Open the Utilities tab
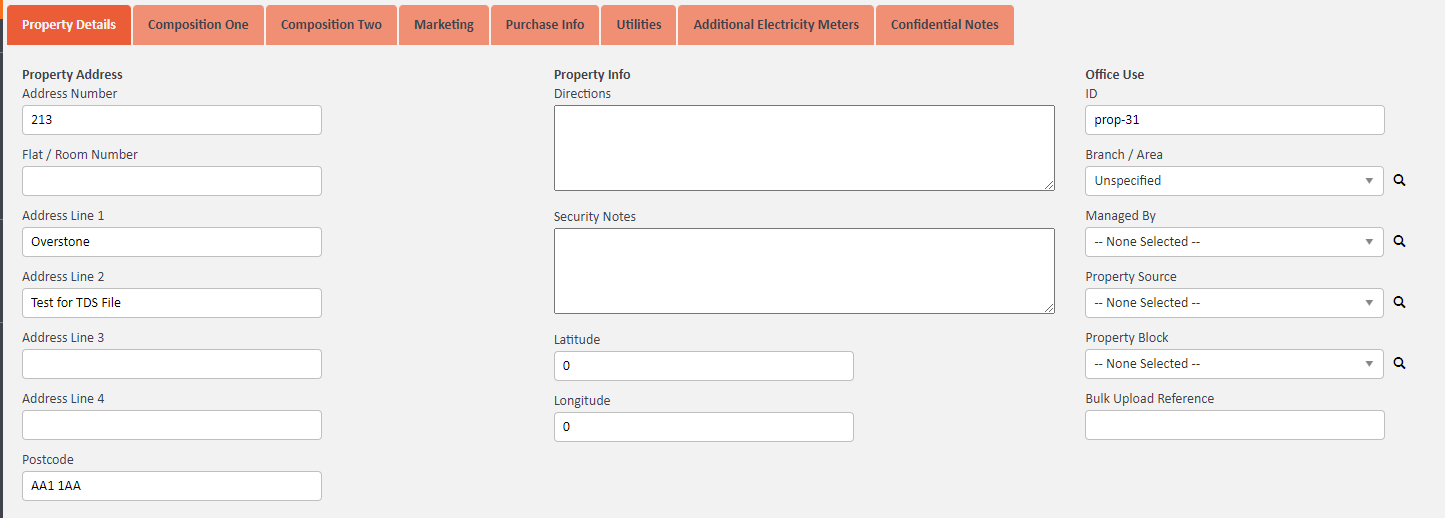 639,25
